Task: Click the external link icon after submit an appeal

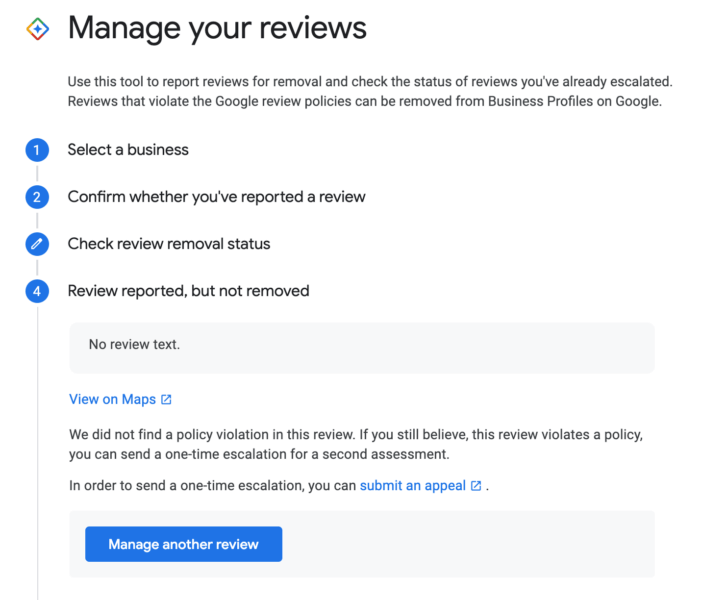Action: [x=476, y=486]
